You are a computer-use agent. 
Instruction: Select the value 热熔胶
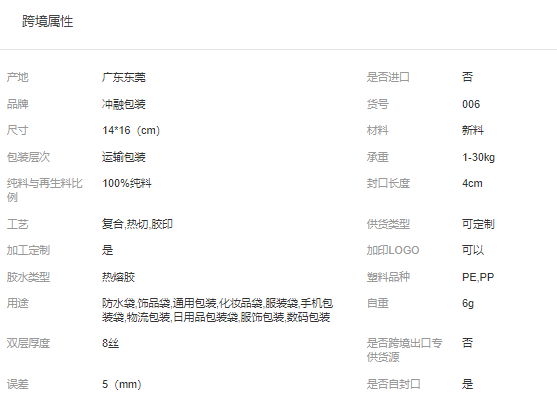[119, 277]
